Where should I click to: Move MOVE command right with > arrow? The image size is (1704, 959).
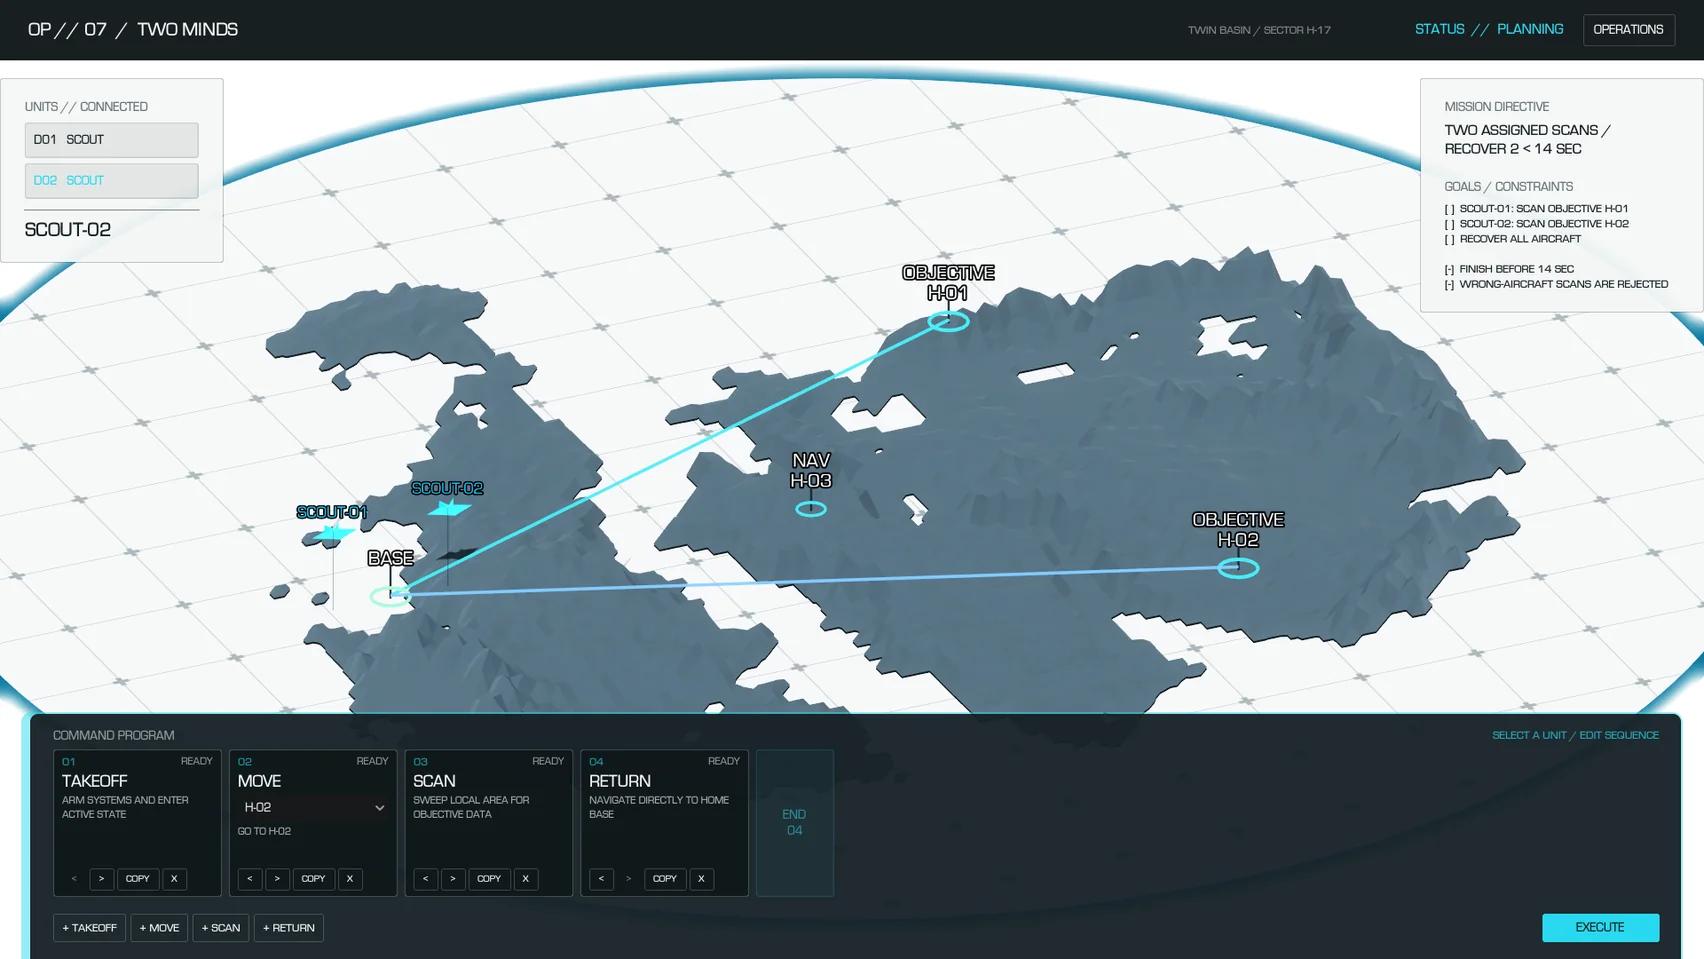277,879
